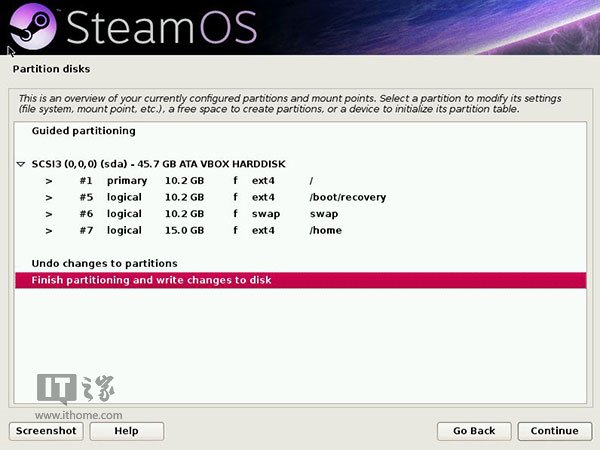Click the /boot/recovery mount point
This screenshot has width=600, height=450.
click(348, 197)
